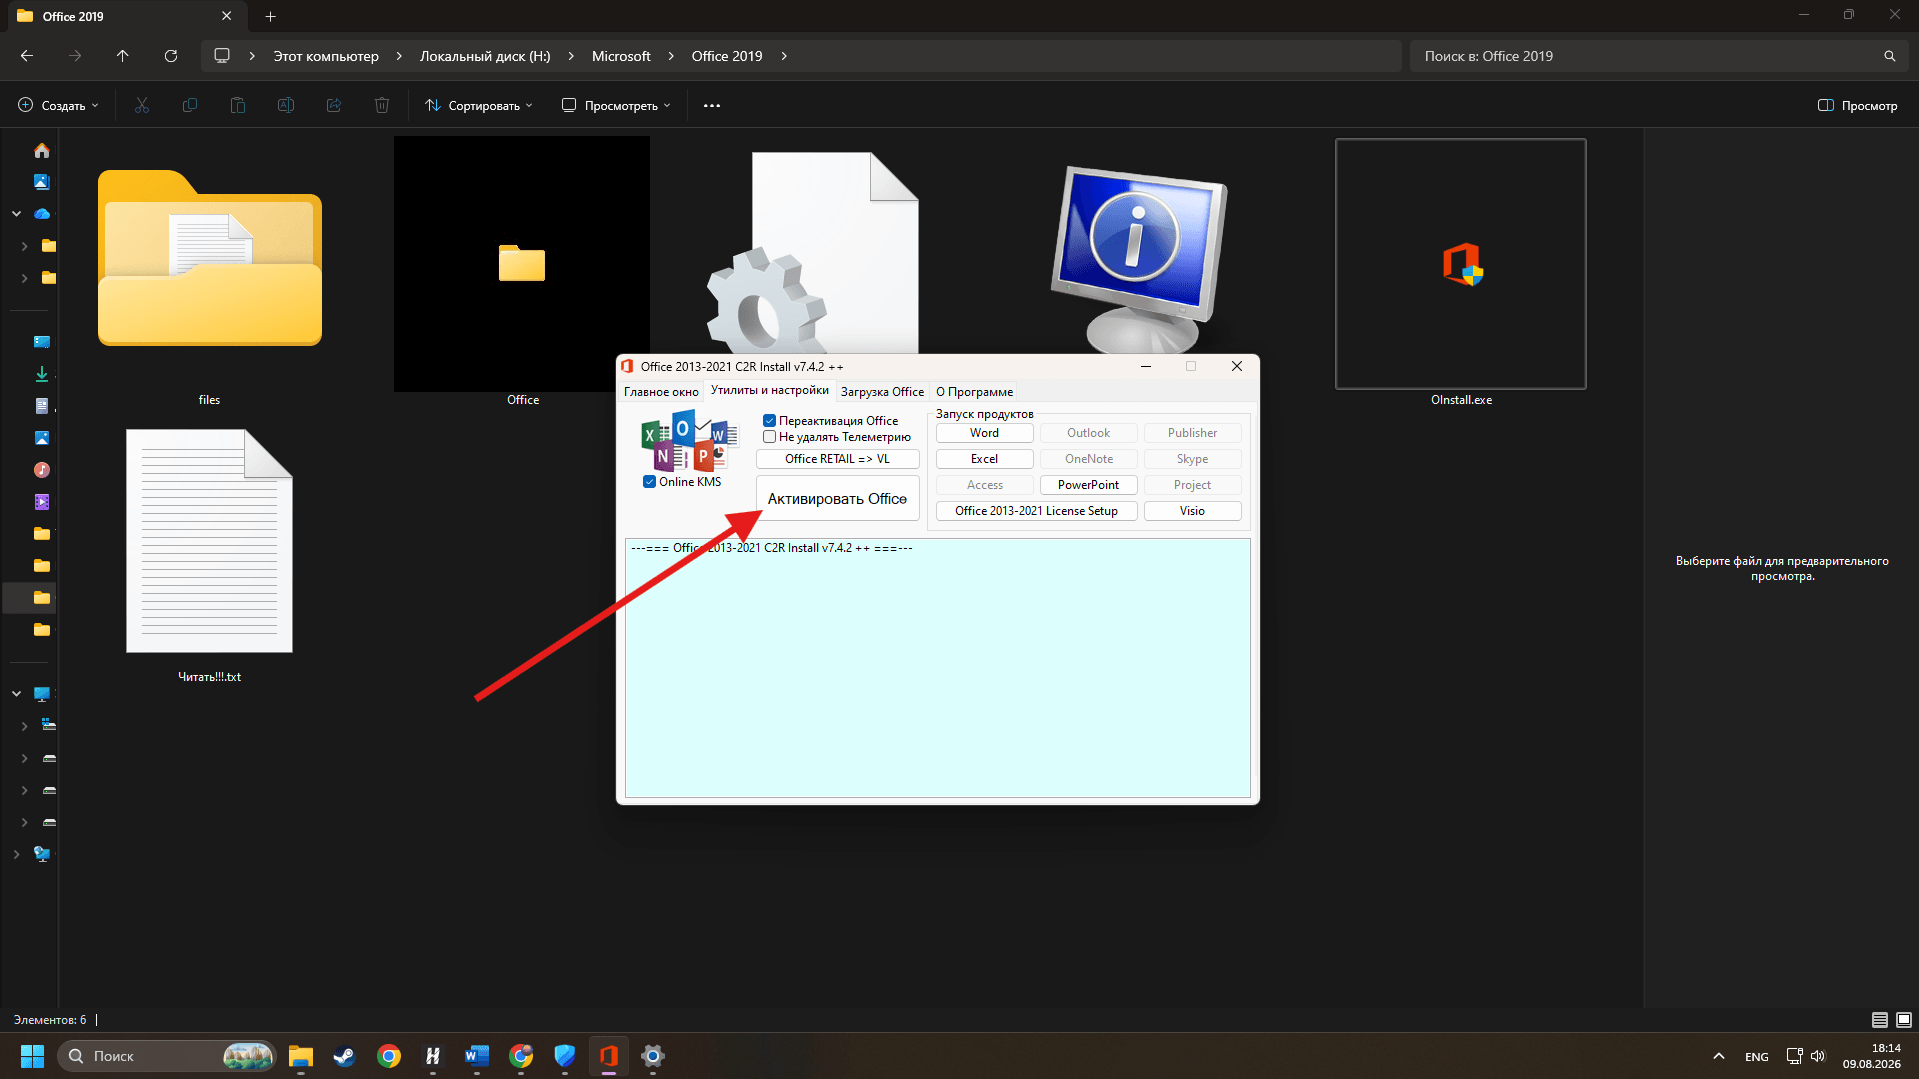Select the Утилиты и настройки tab
The height and width of the screenshot is (1079, 1919).
click(770, 391)
